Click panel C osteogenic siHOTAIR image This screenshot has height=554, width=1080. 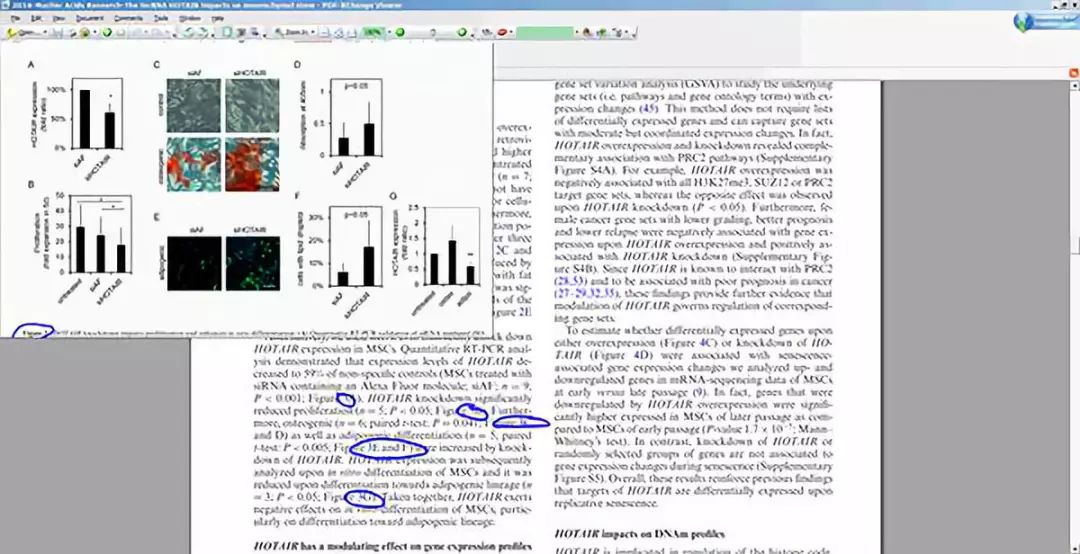tap(252, 165)
